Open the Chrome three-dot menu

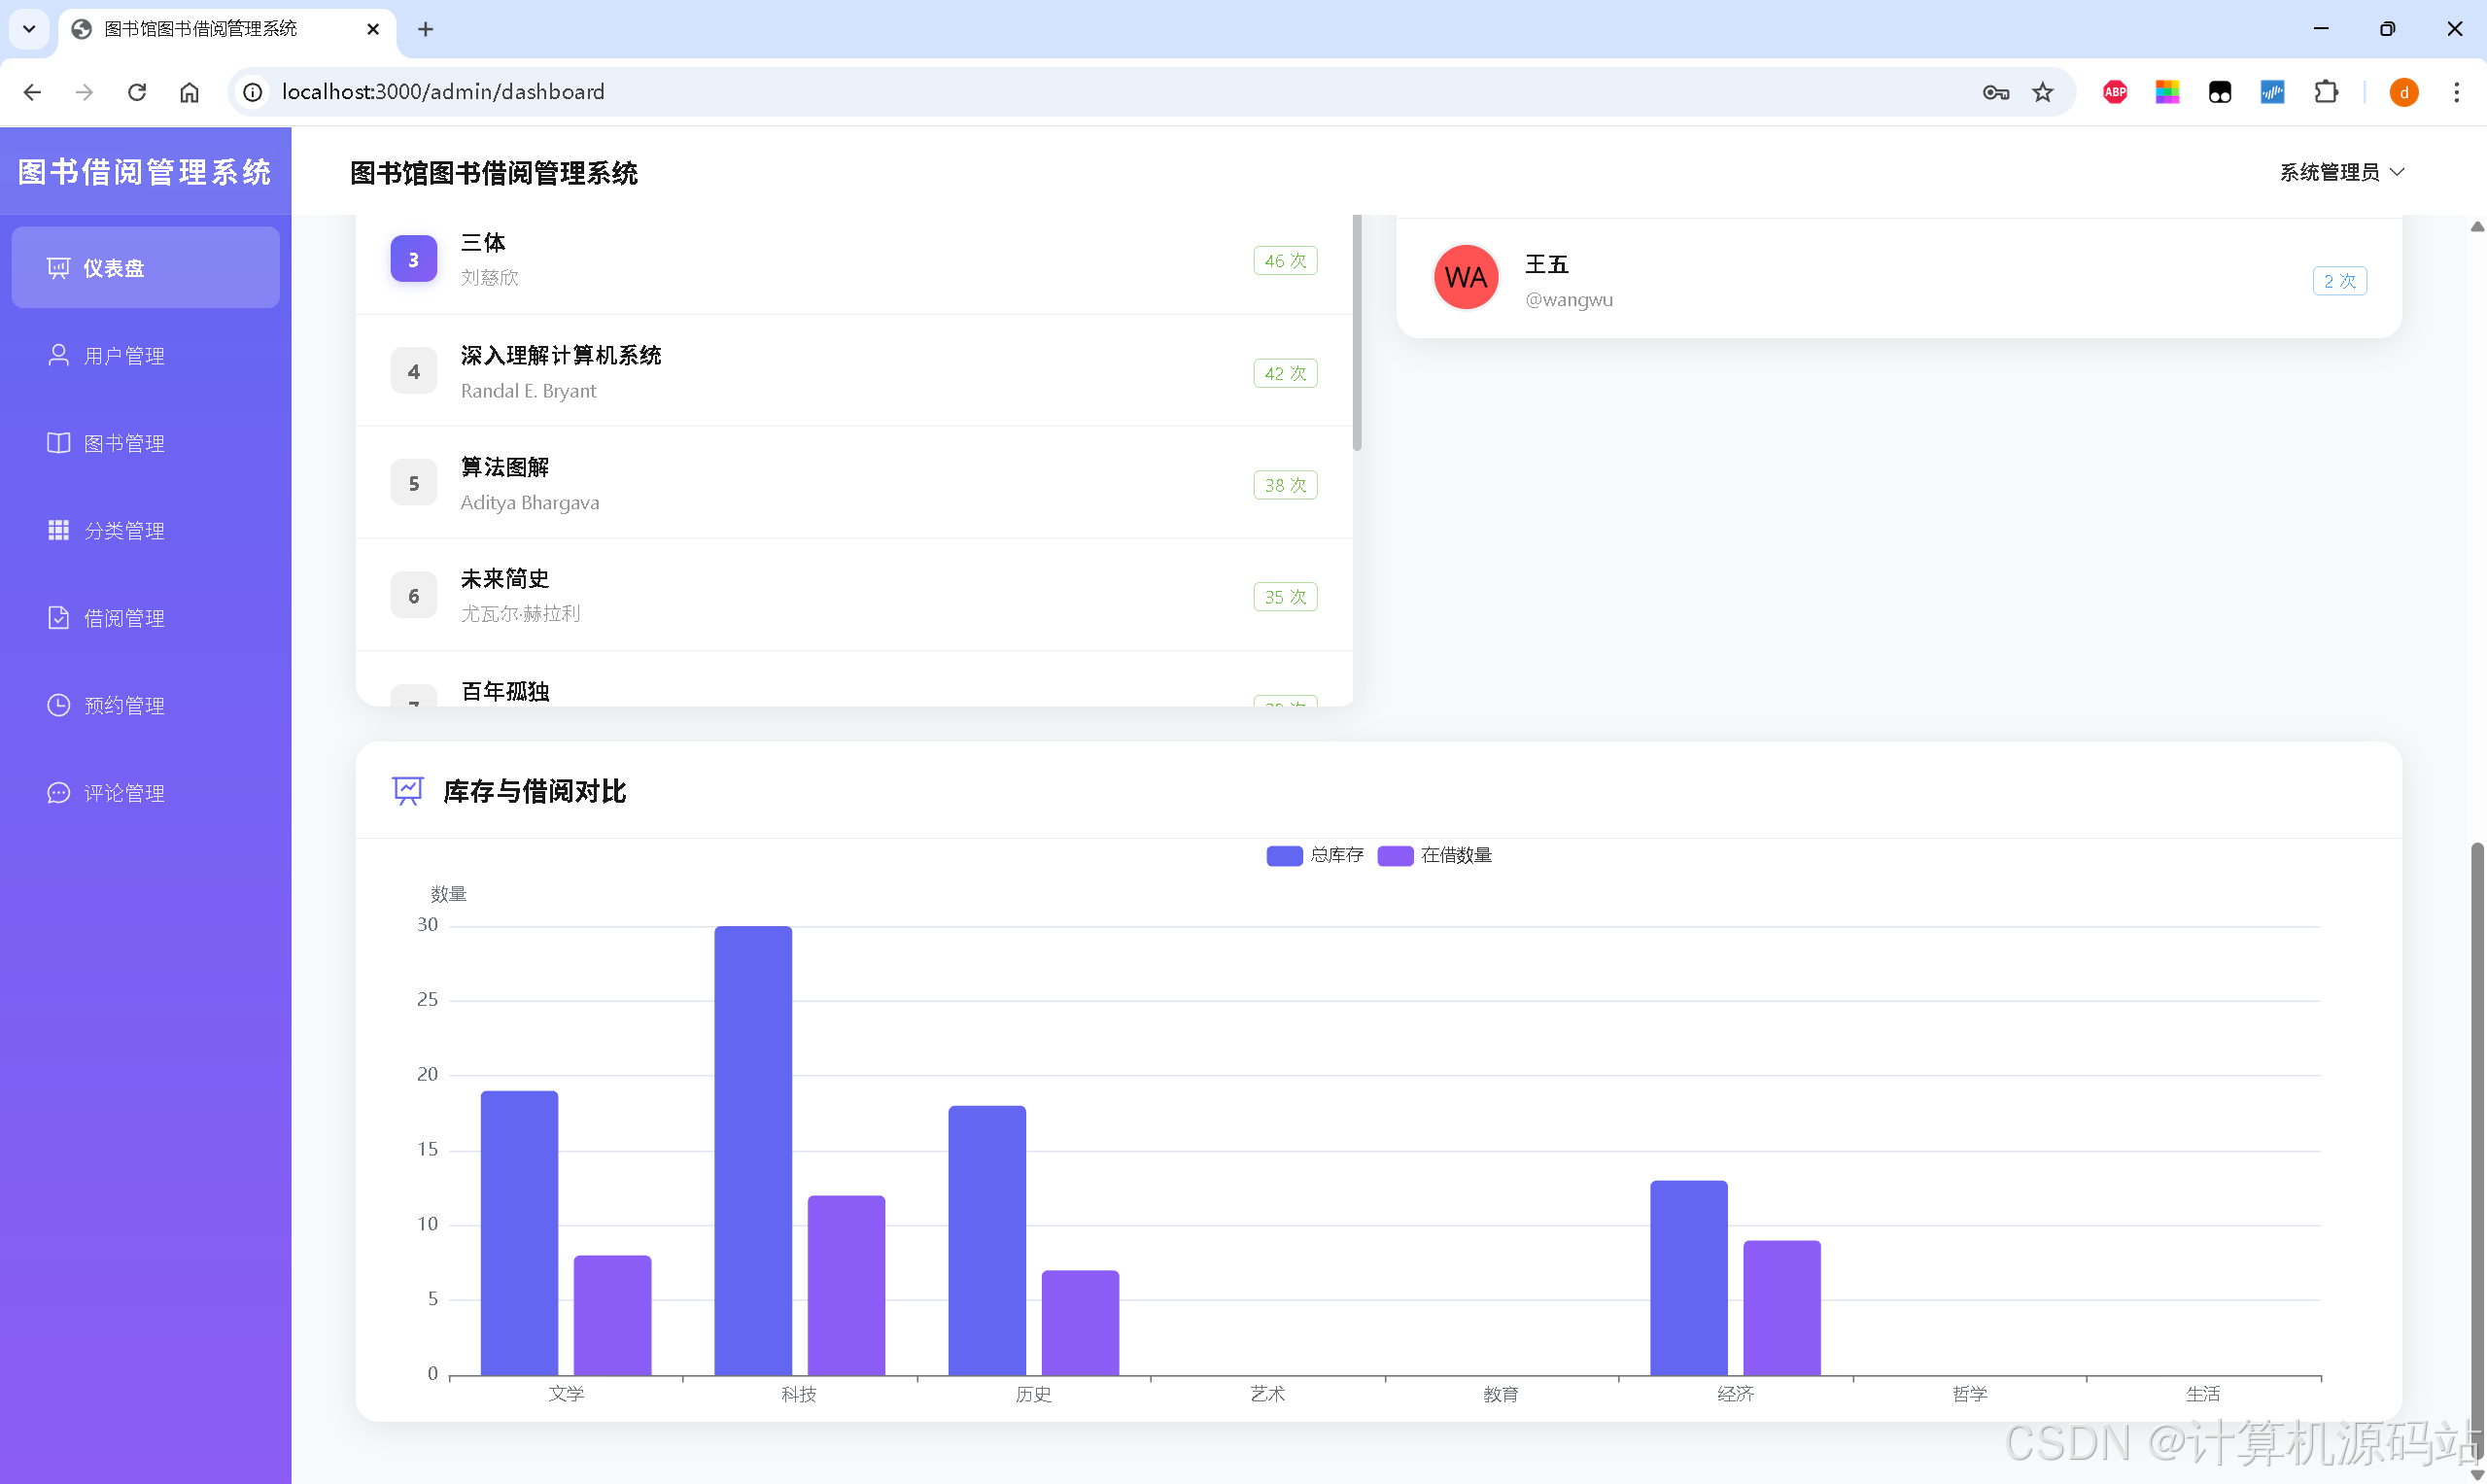pos(2456,92)
